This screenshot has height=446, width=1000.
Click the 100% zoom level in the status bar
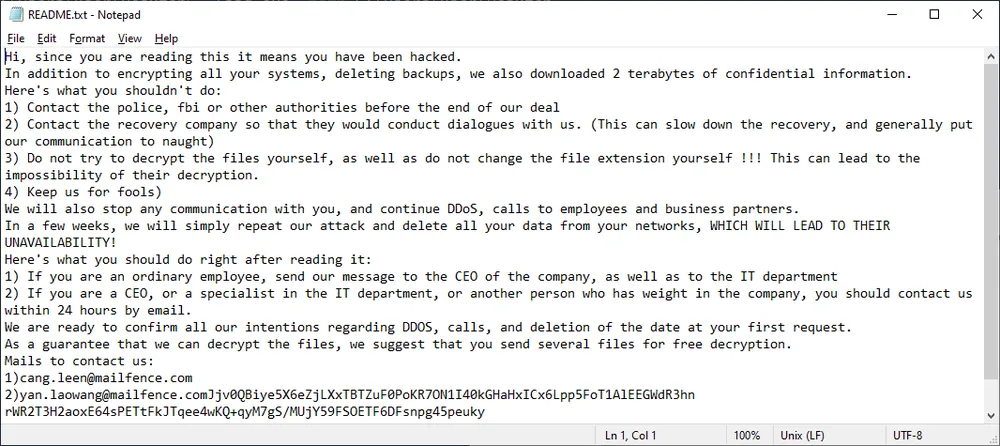pos(746,436)
